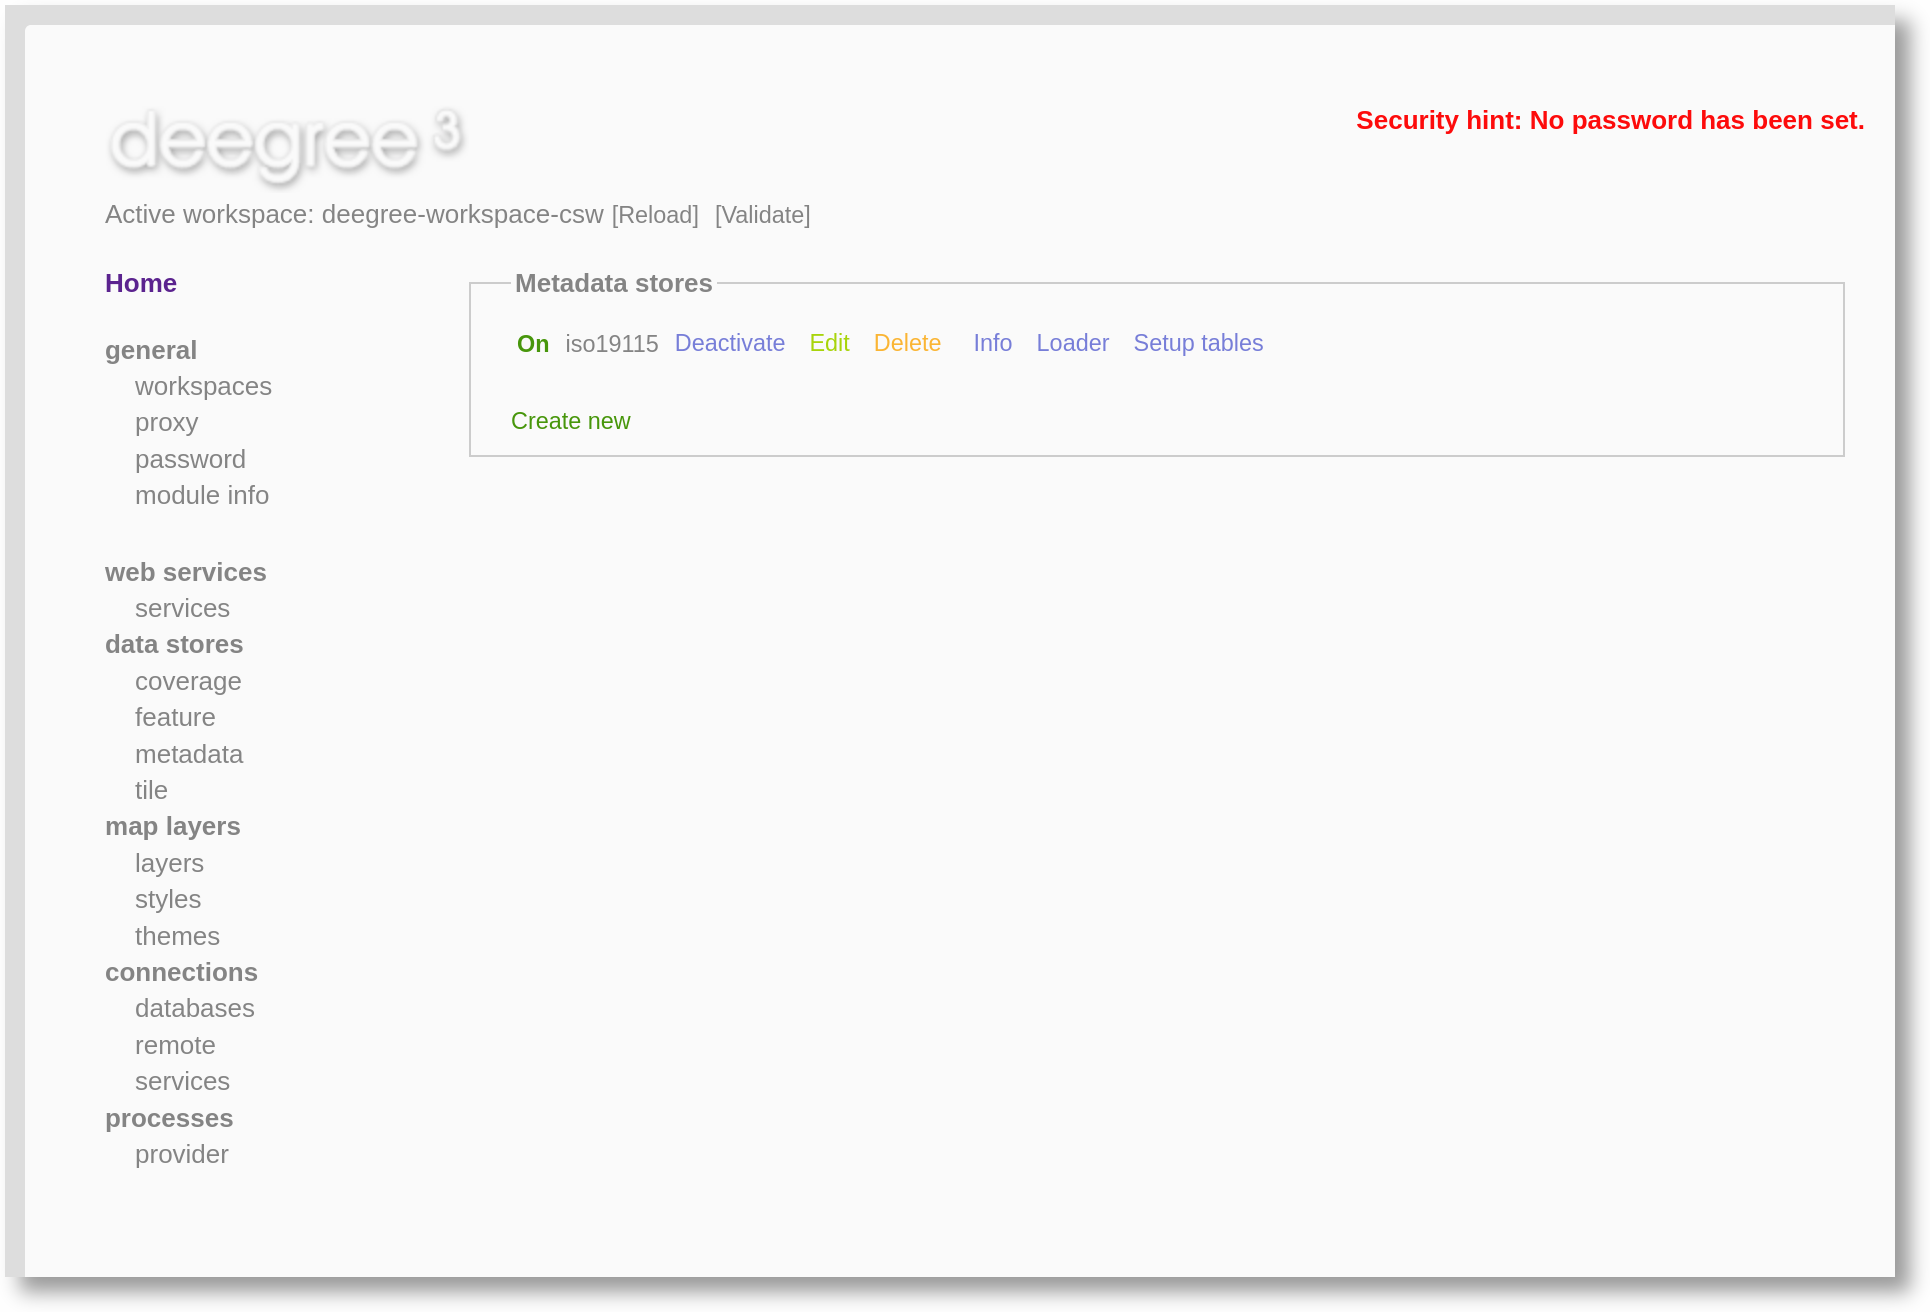The width and height of the screenshot is (1930, 1312).
Task: Open the feature data stores page
Action: click(175, 717)
